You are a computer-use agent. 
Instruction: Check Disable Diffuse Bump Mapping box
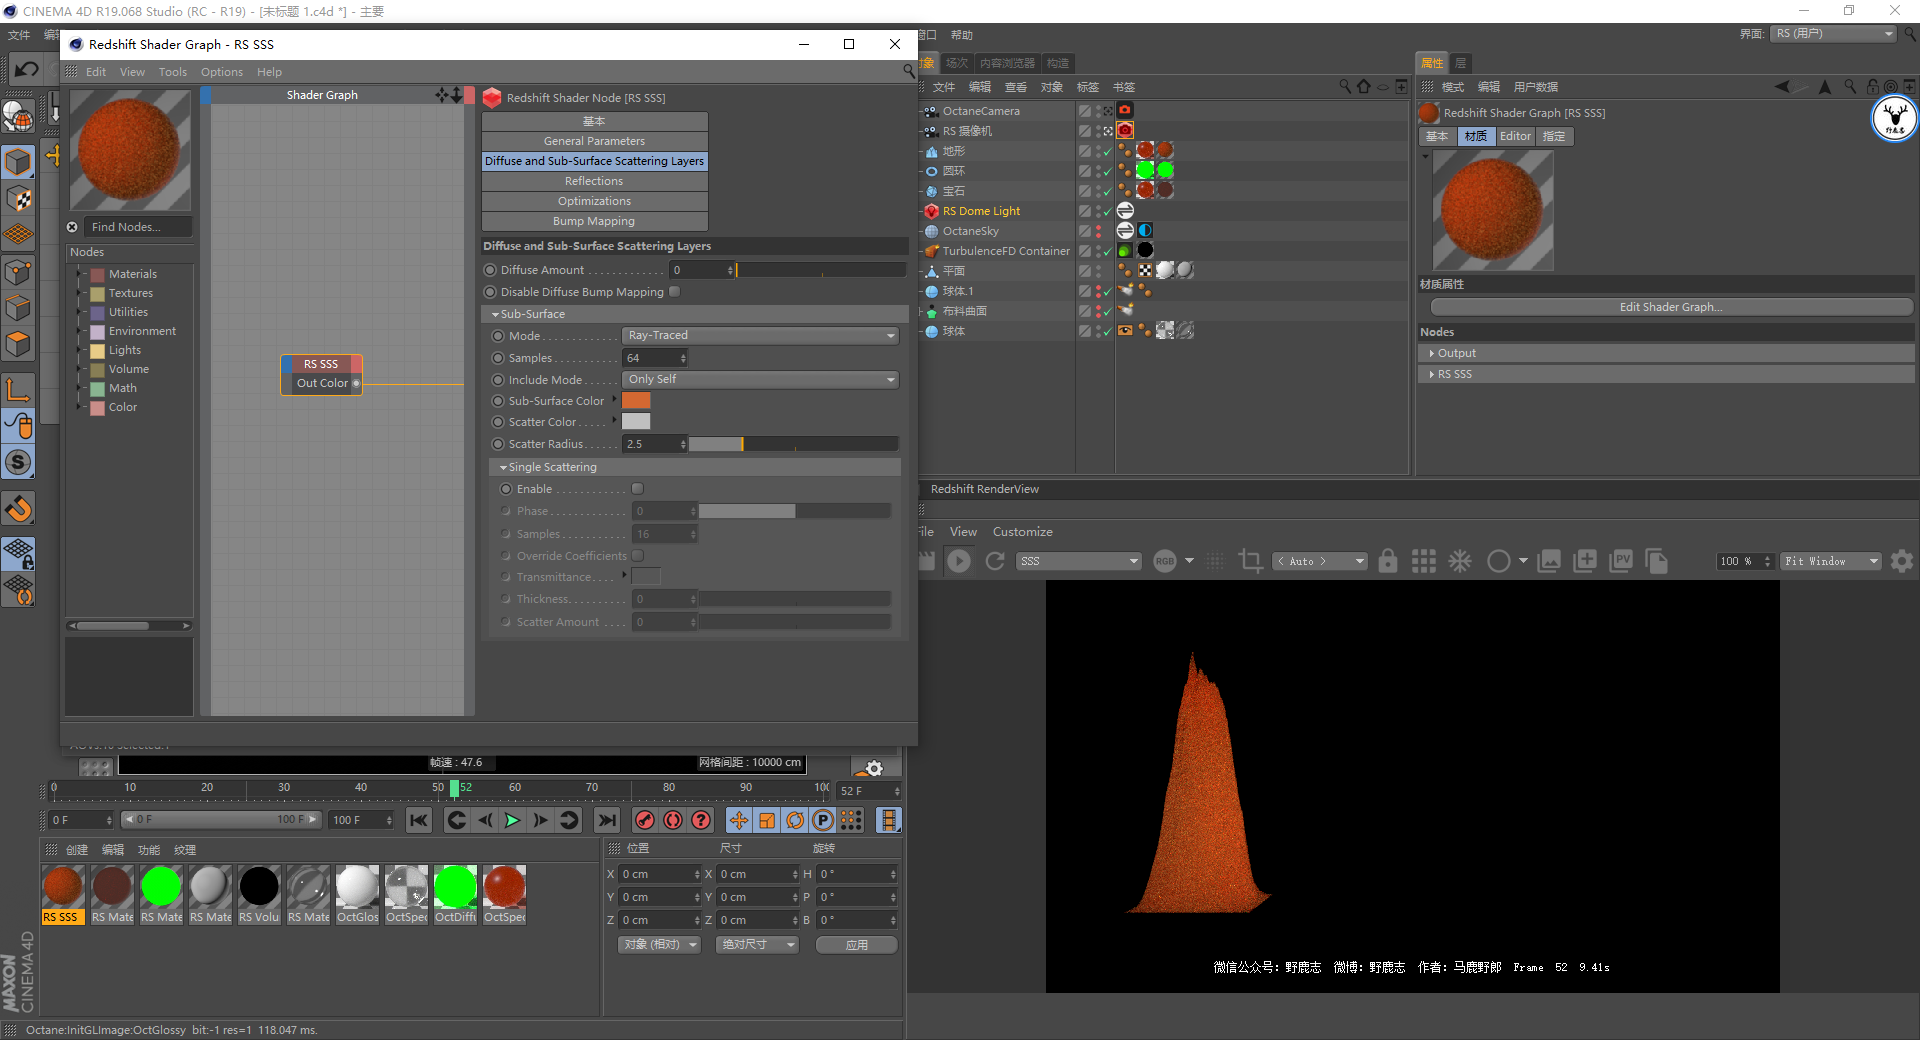[675, 292]
